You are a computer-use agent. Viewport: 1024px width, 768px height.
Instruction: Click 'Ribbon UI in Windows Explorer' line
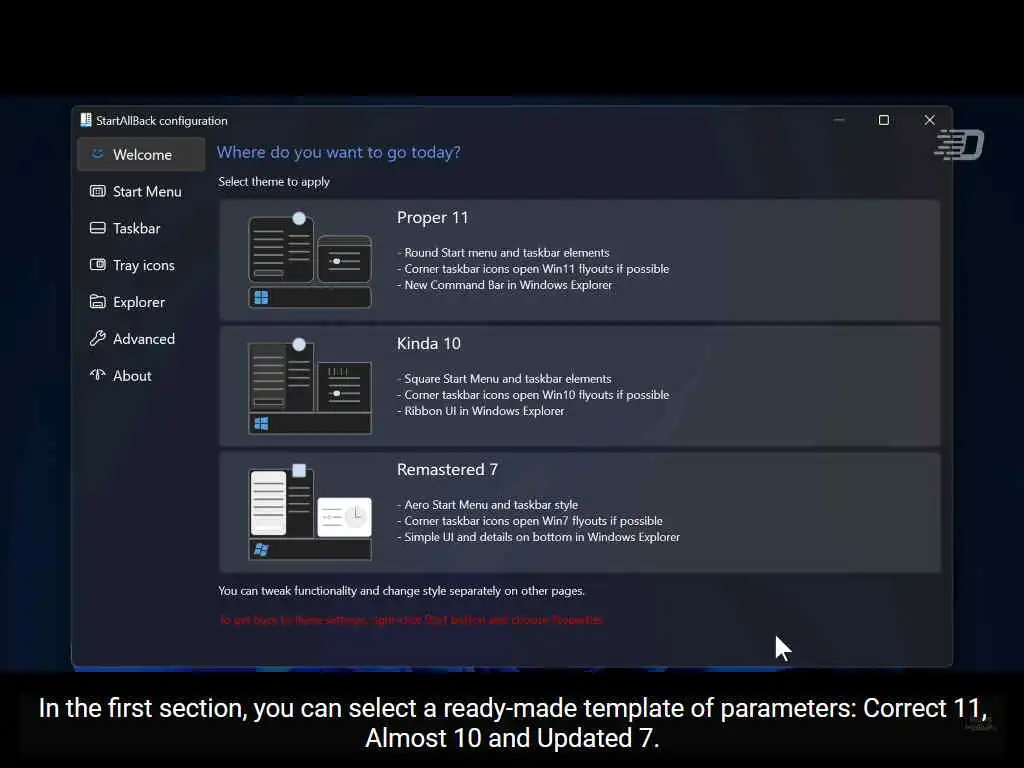coord(481,411)
